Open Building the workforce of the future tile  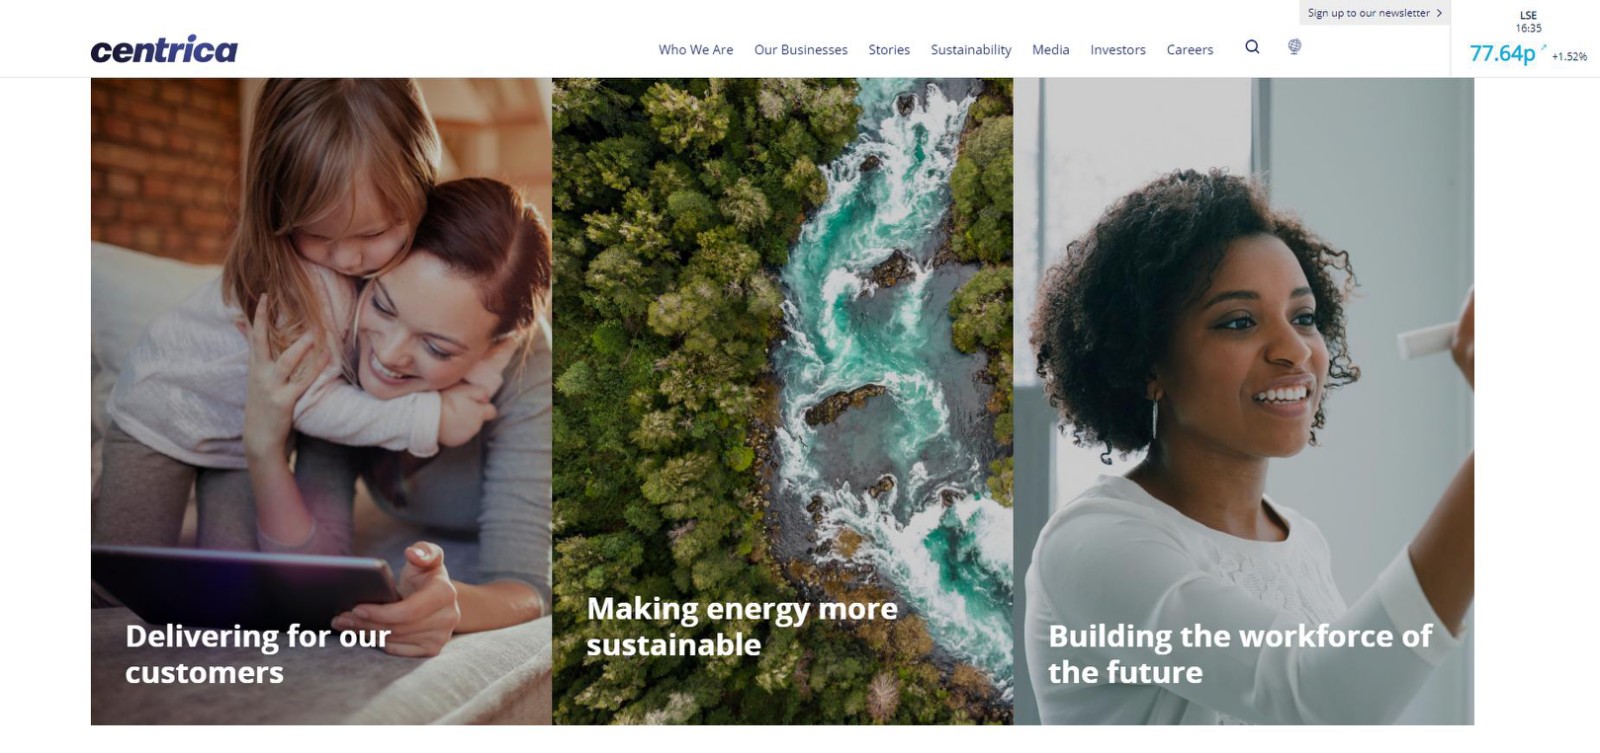coord(1243,401)
